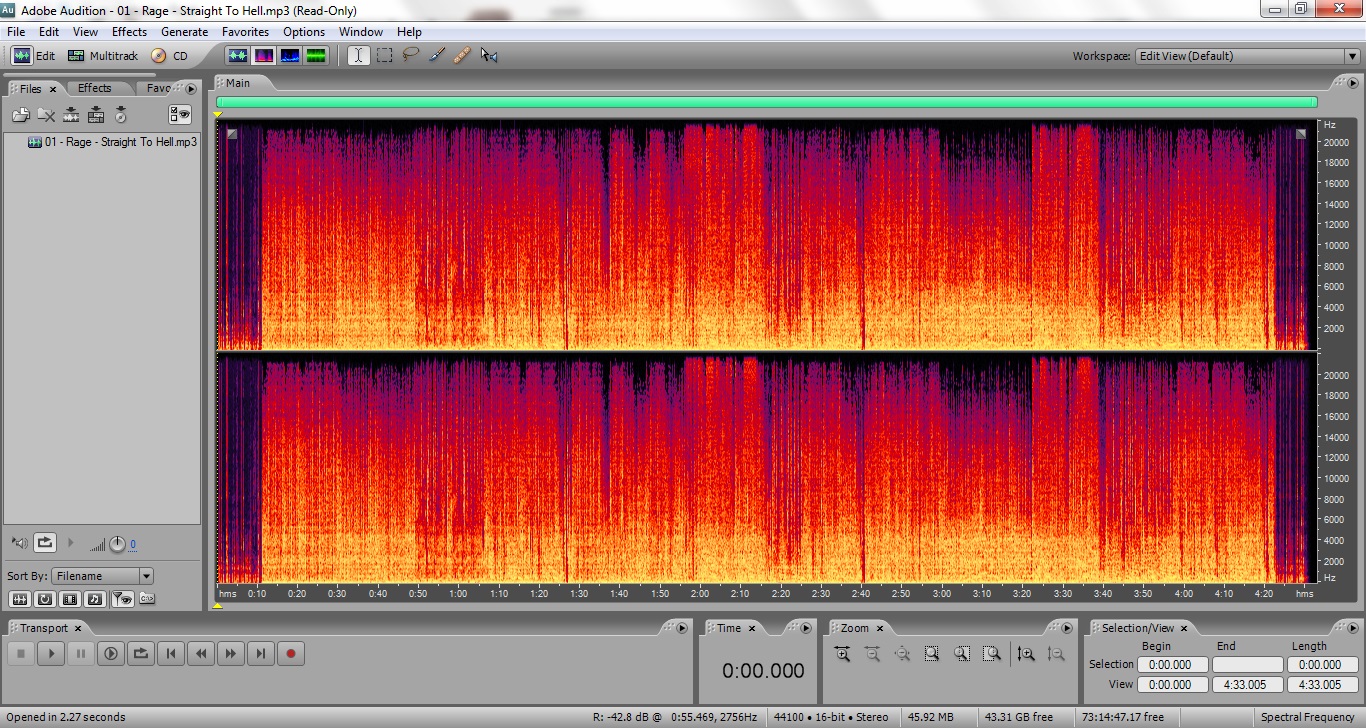
Task: Click the CD view button
Action: 169,56
